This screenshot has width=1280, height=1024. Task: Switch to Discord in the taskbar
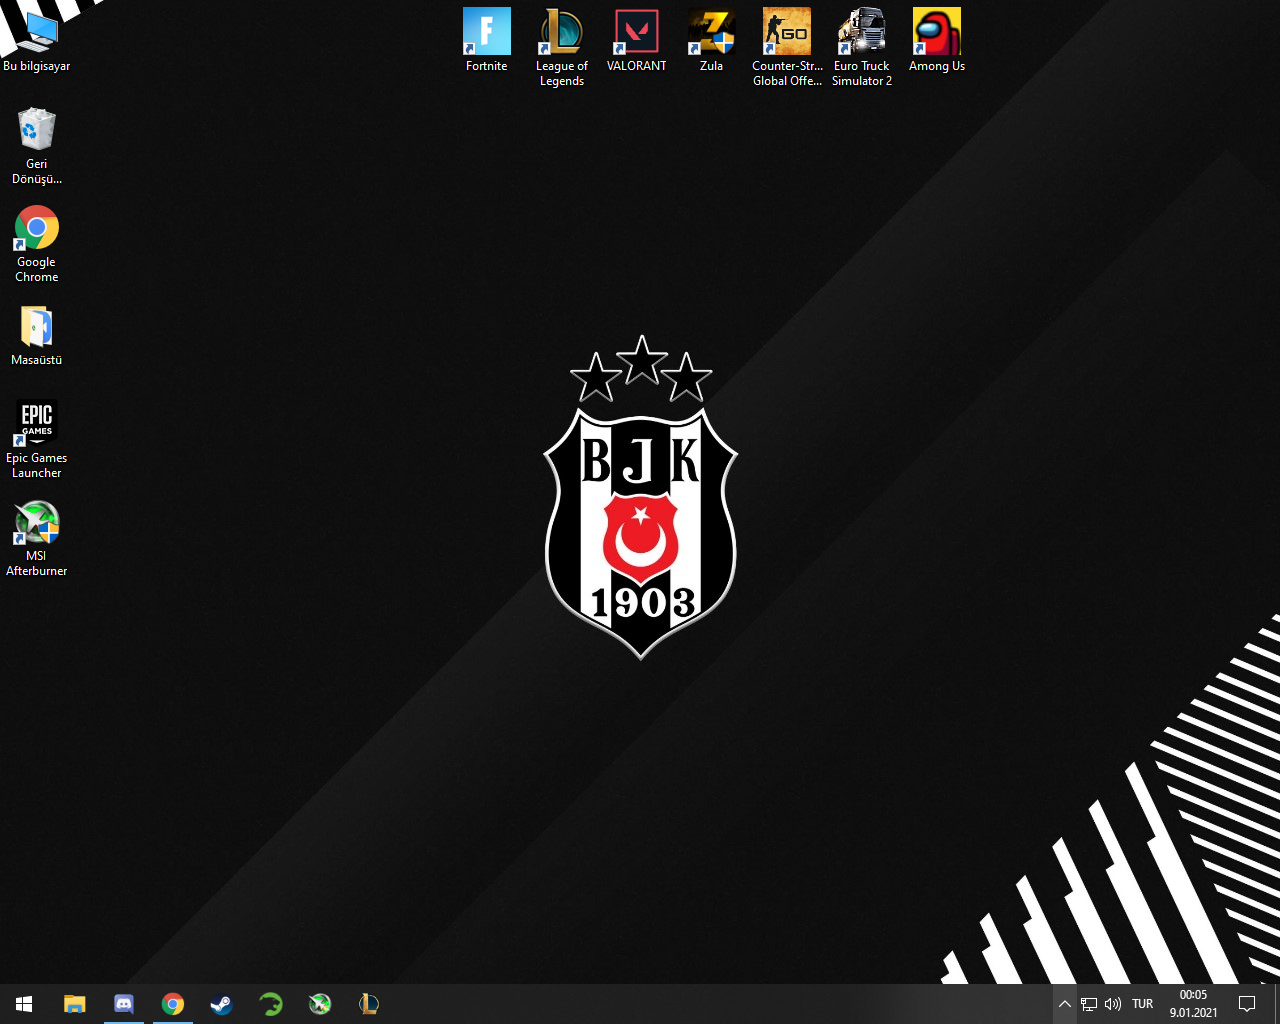[124, 1004]
